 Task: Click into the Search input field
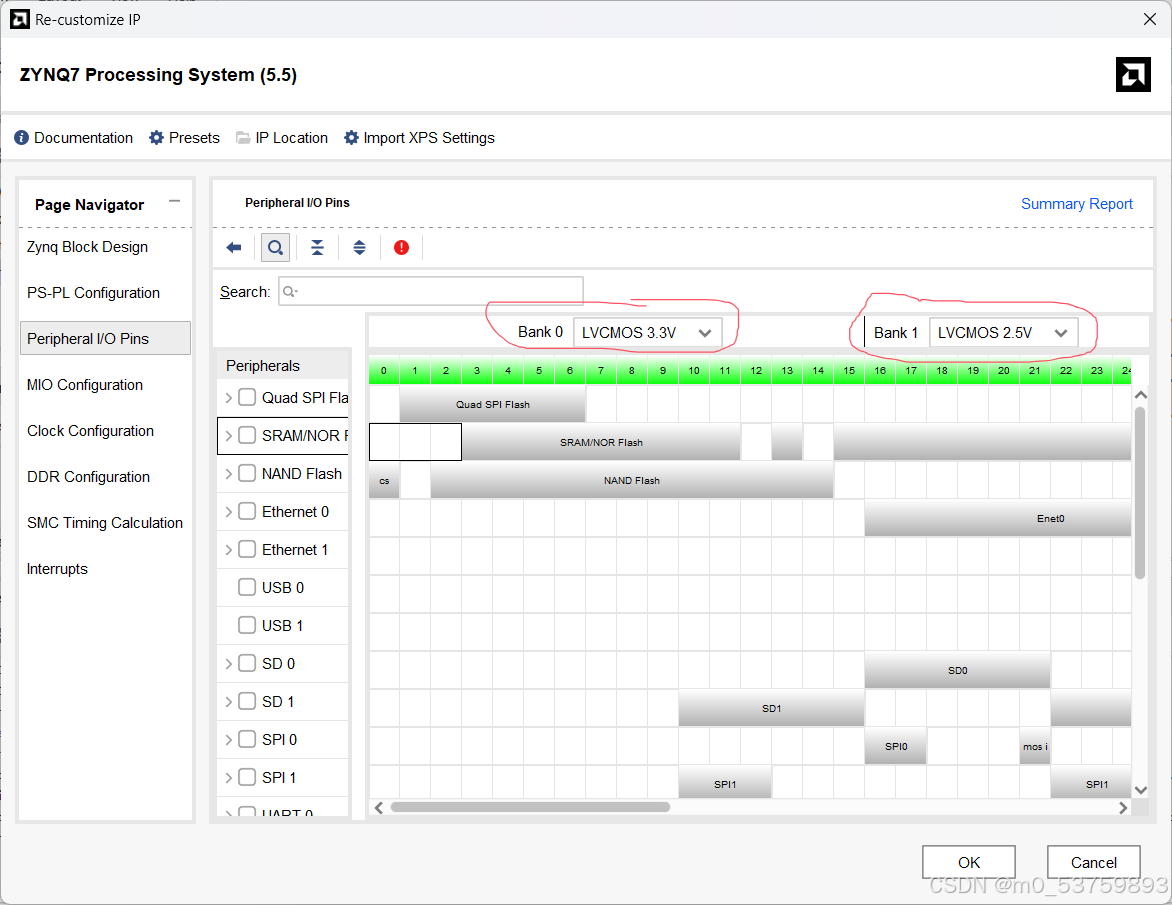coord(431,291)
